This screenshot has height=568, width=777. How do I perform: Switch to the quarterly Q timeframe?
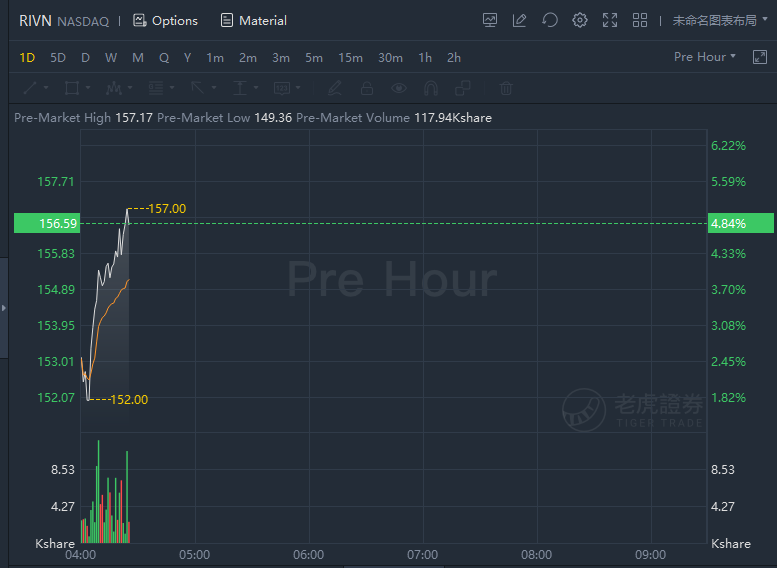pyautogui.click(x=164, y=58)
